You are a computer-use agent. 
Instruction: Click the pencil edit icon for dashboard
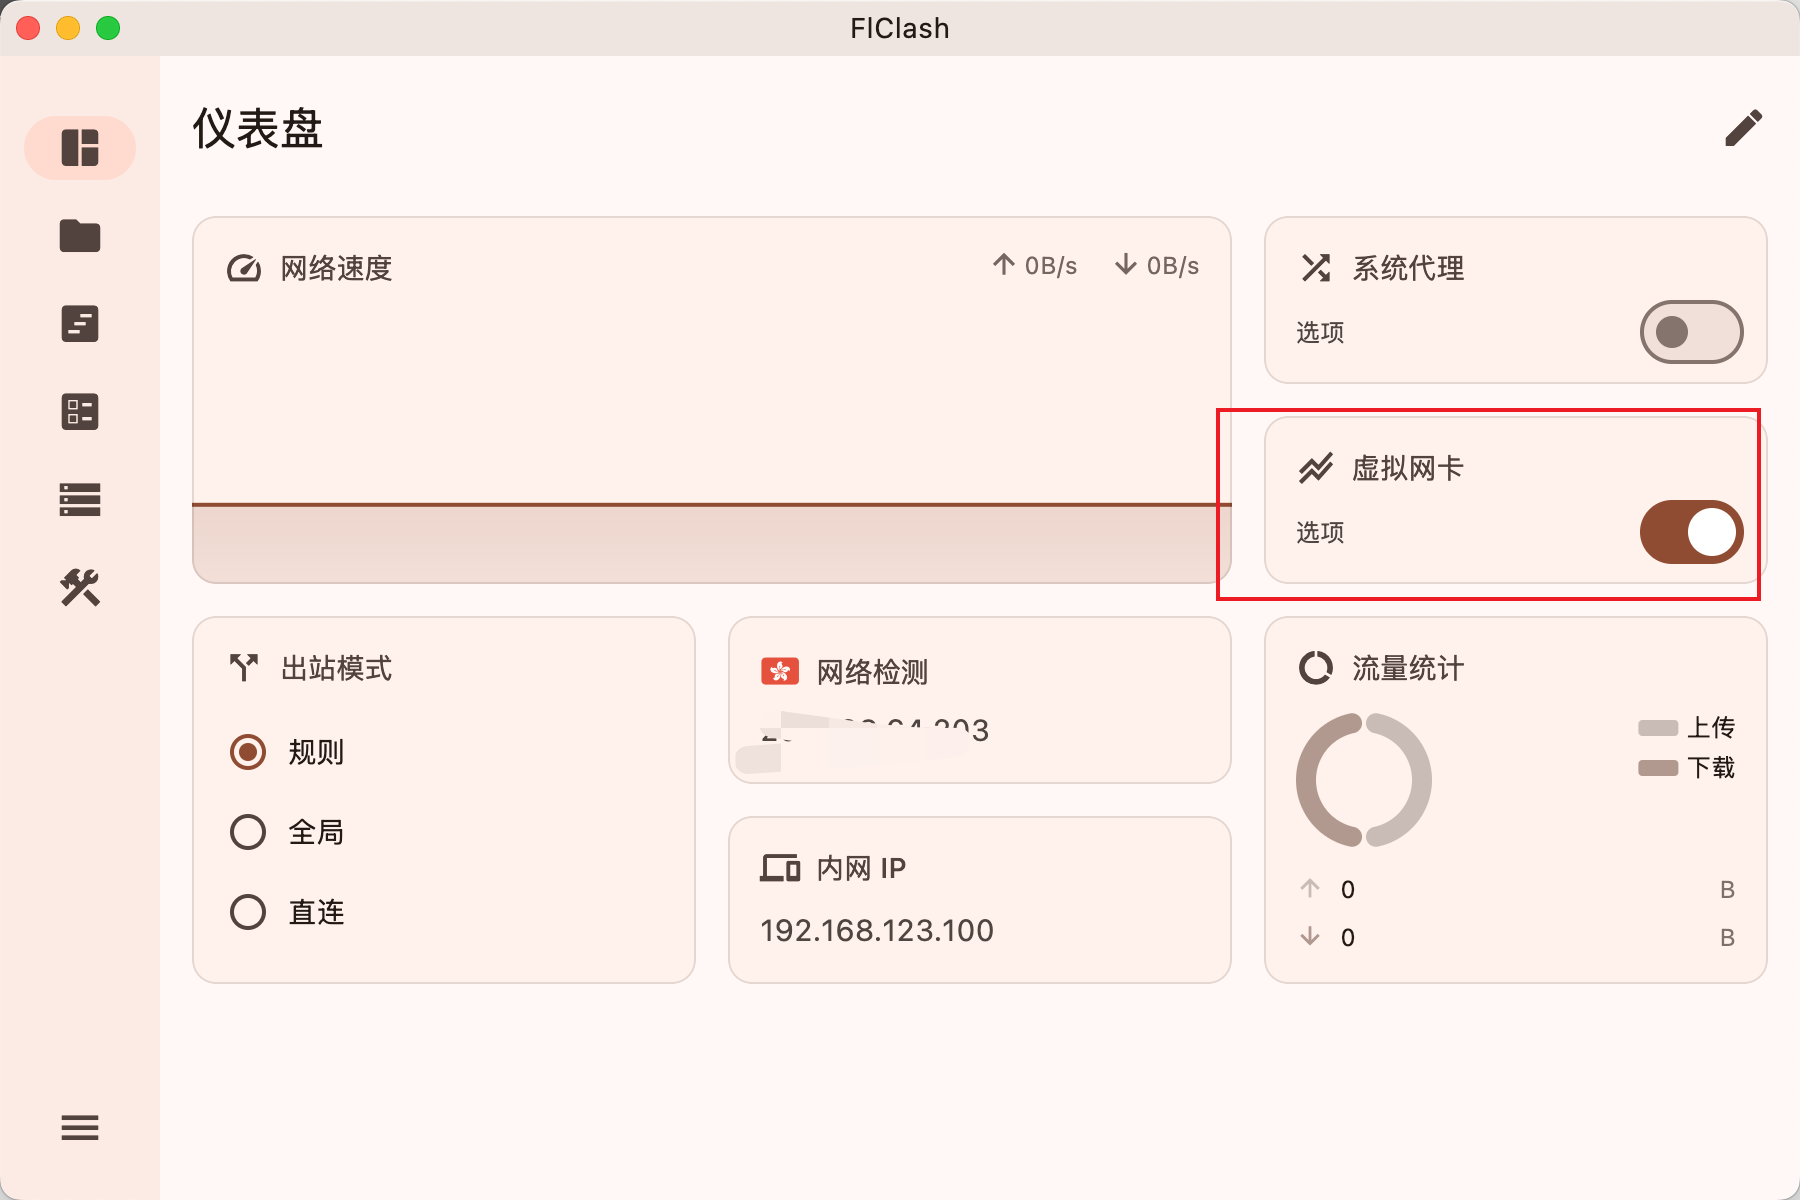[x=1743, y=129]
